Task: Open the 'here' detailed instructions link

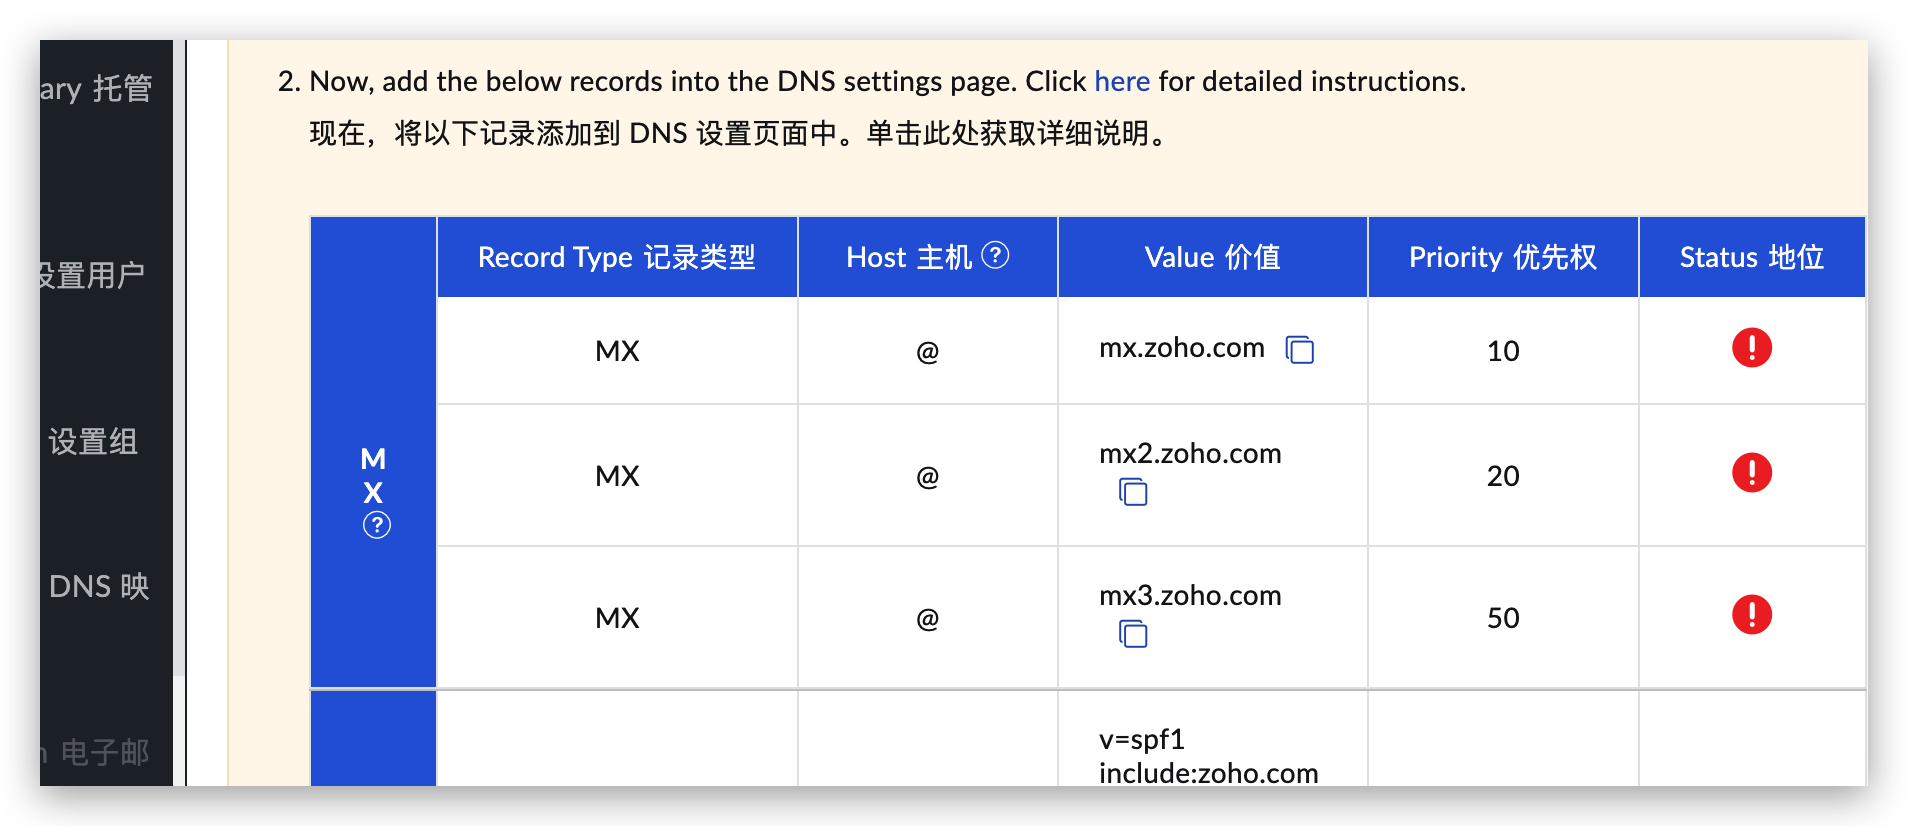Action: [x=1122, y=81]
